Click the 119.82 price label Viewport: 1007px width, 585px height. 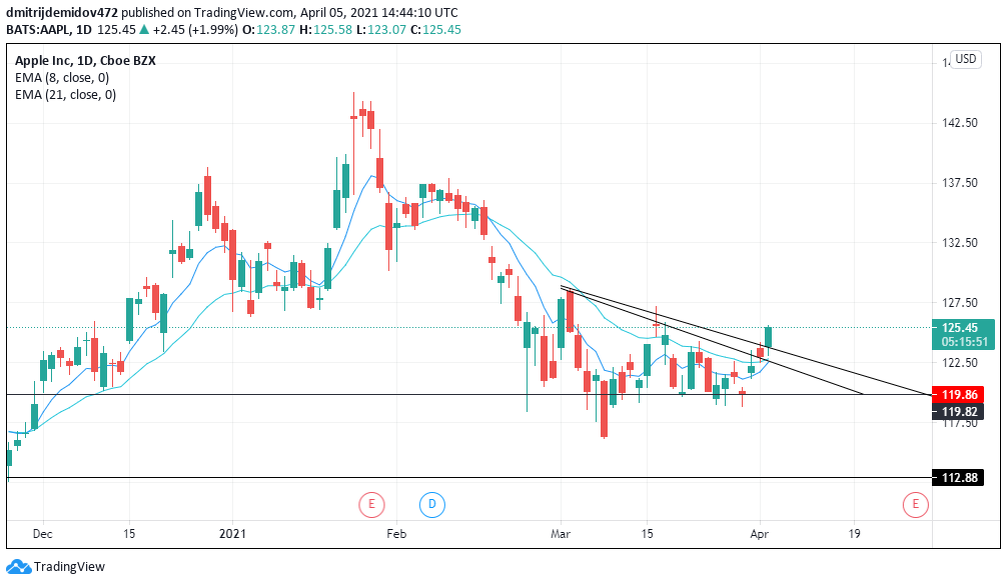tap(958, 412)
